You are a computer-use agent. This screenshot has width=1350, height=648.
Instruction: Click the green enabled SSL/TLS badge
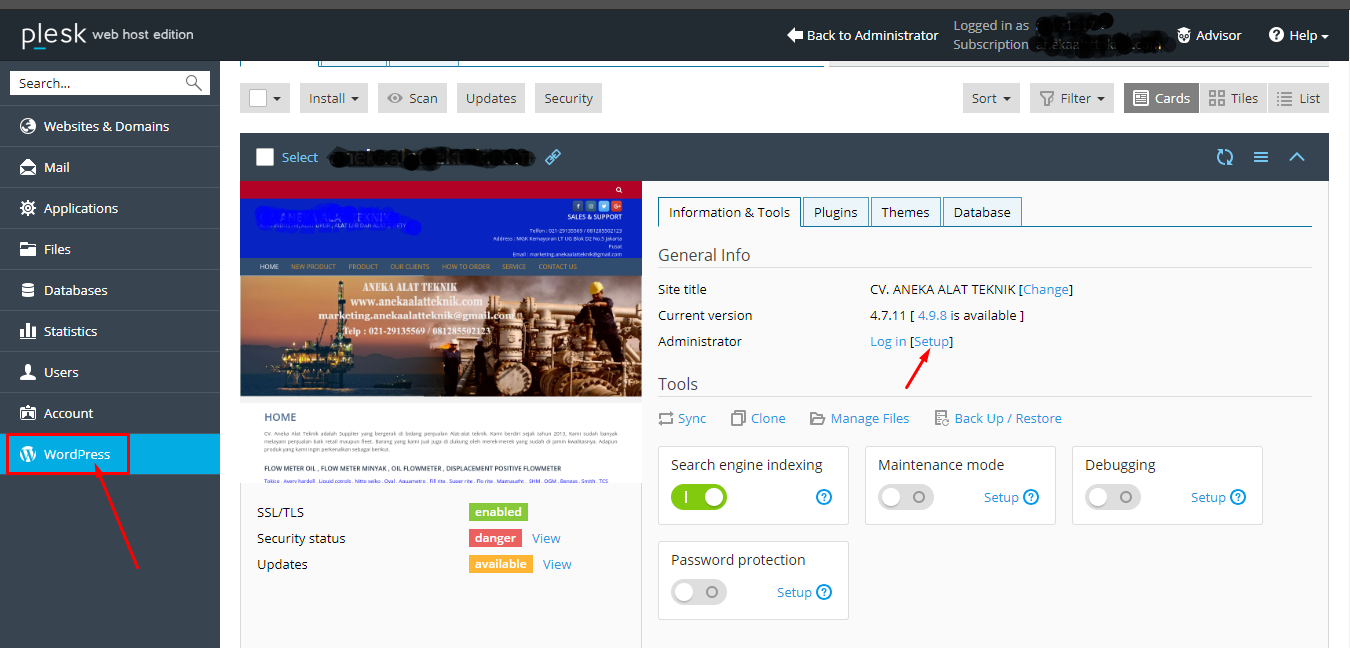[498, 512]
